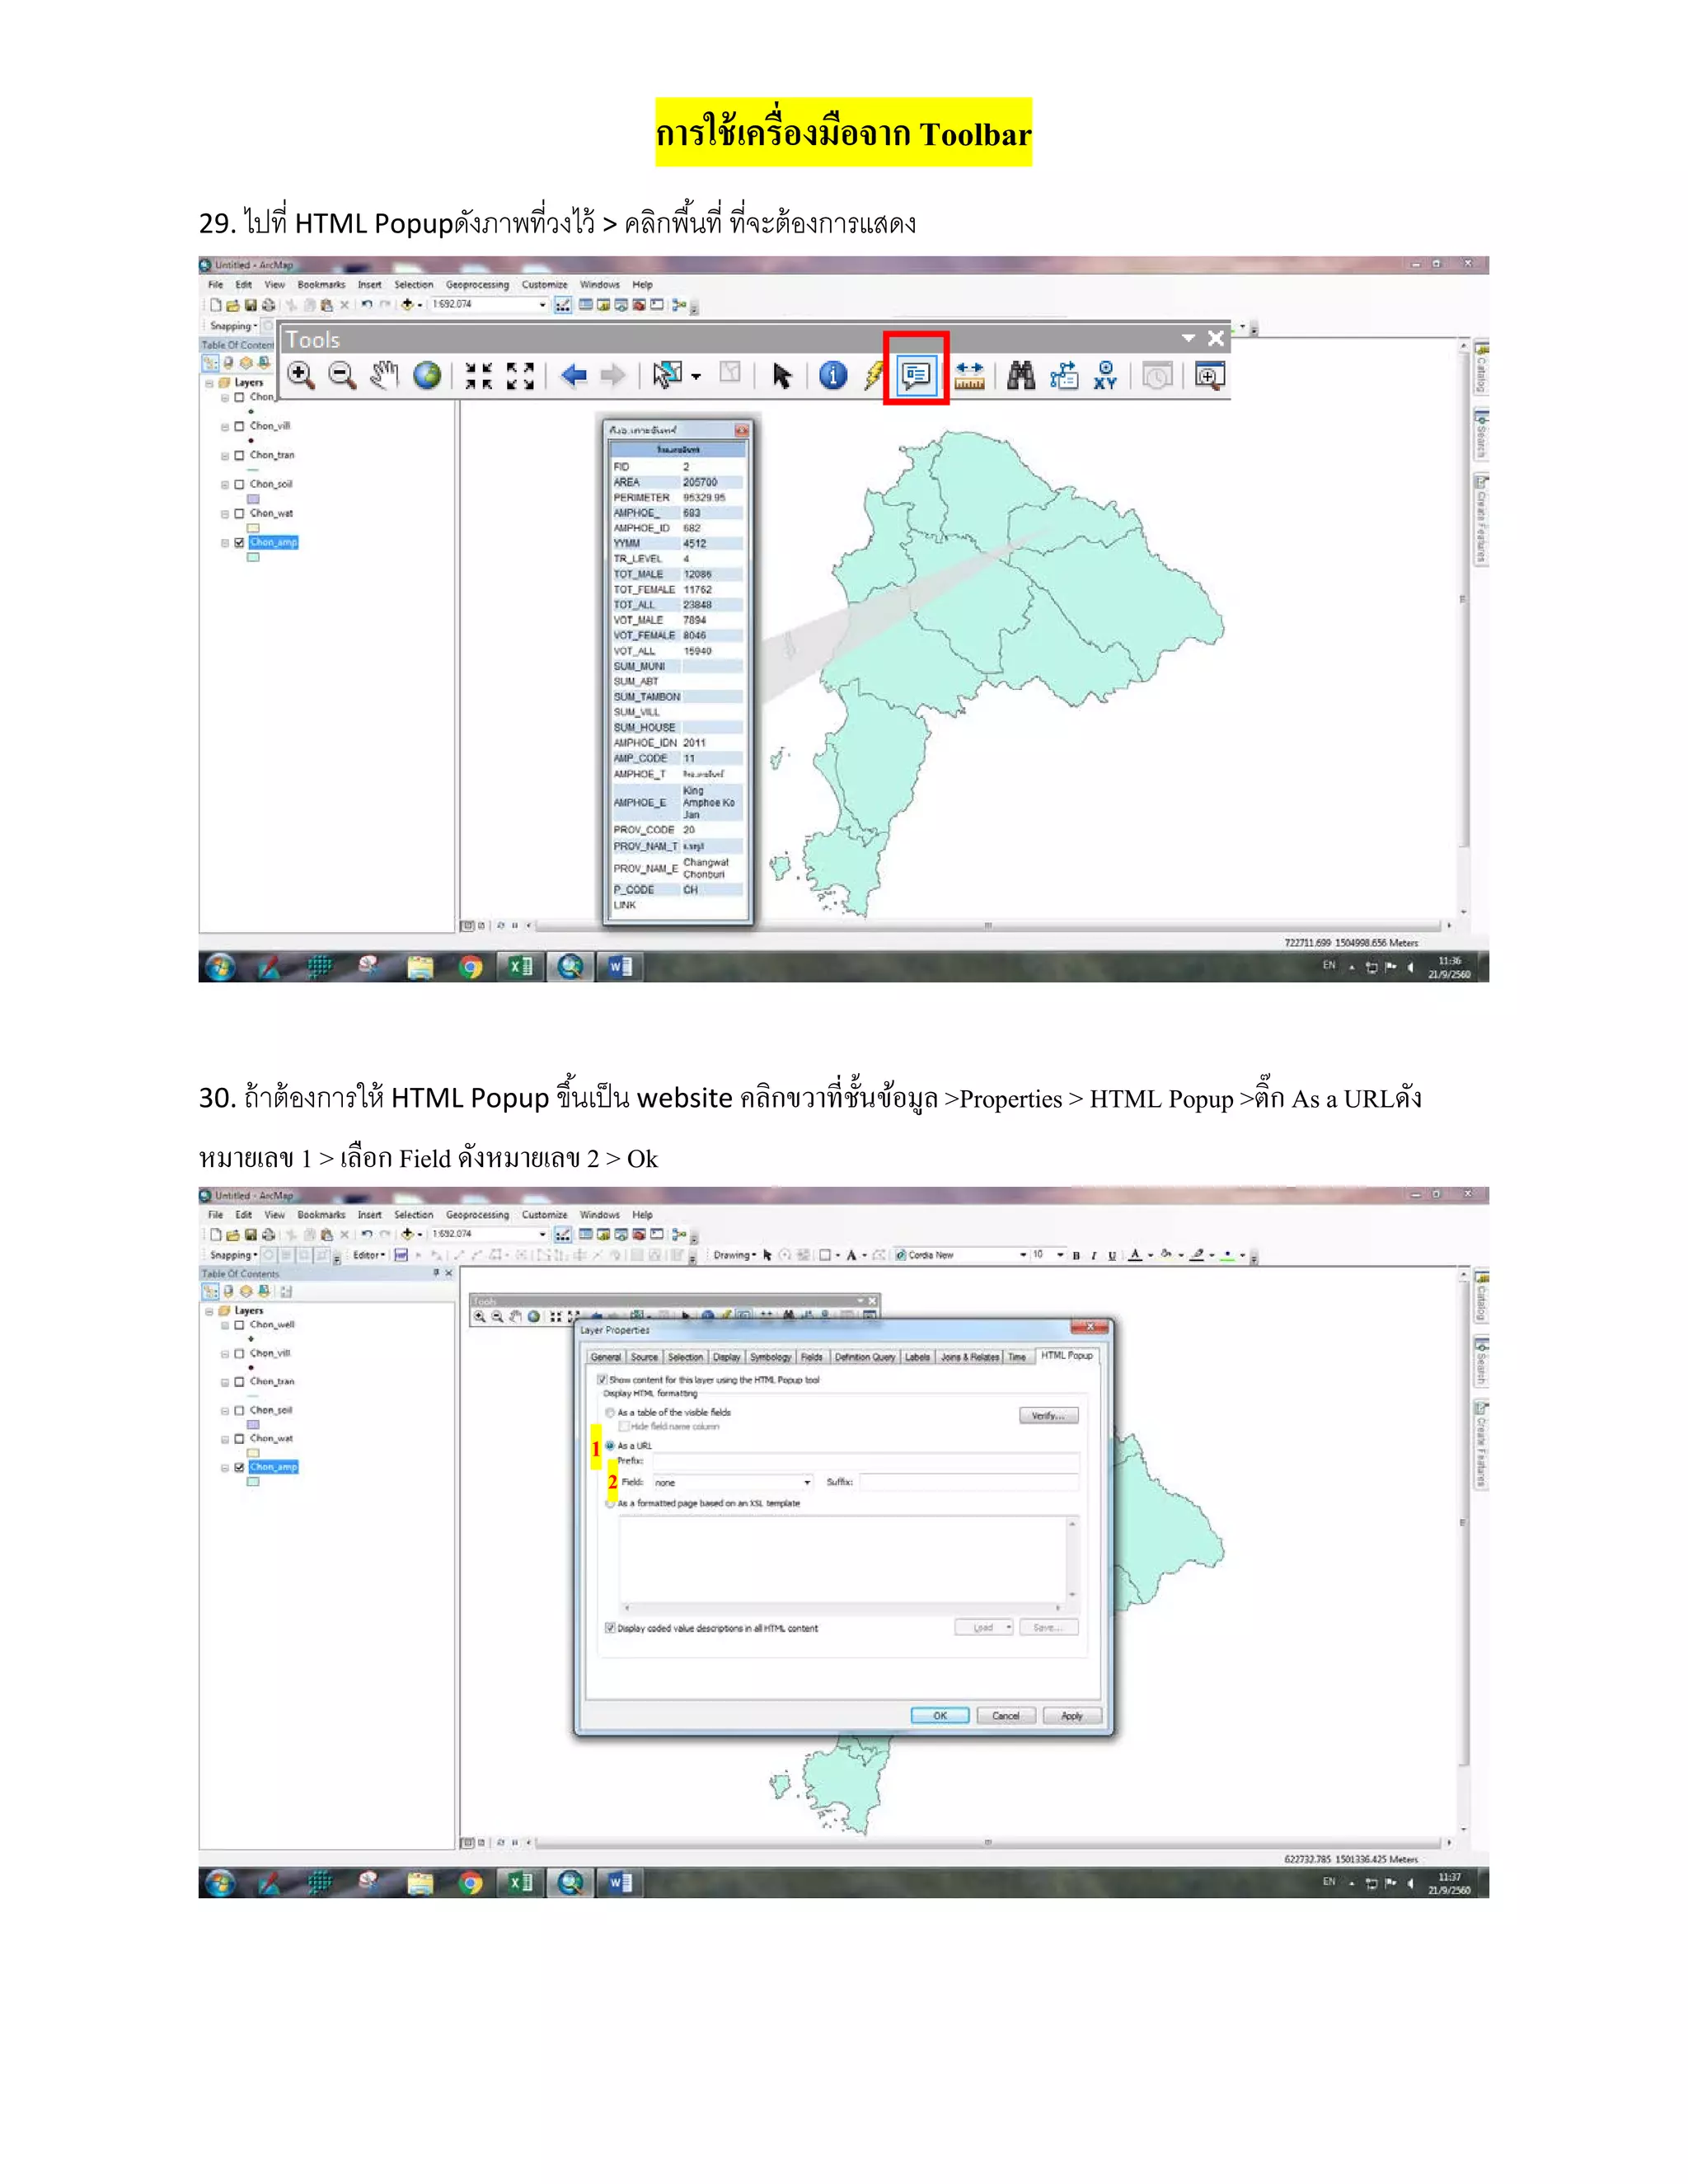Select Zoom Out on the enlarged Tools toolbar
Image resolution: width=1688 pixels, height=2184 pixels.
tap(343, 375)
